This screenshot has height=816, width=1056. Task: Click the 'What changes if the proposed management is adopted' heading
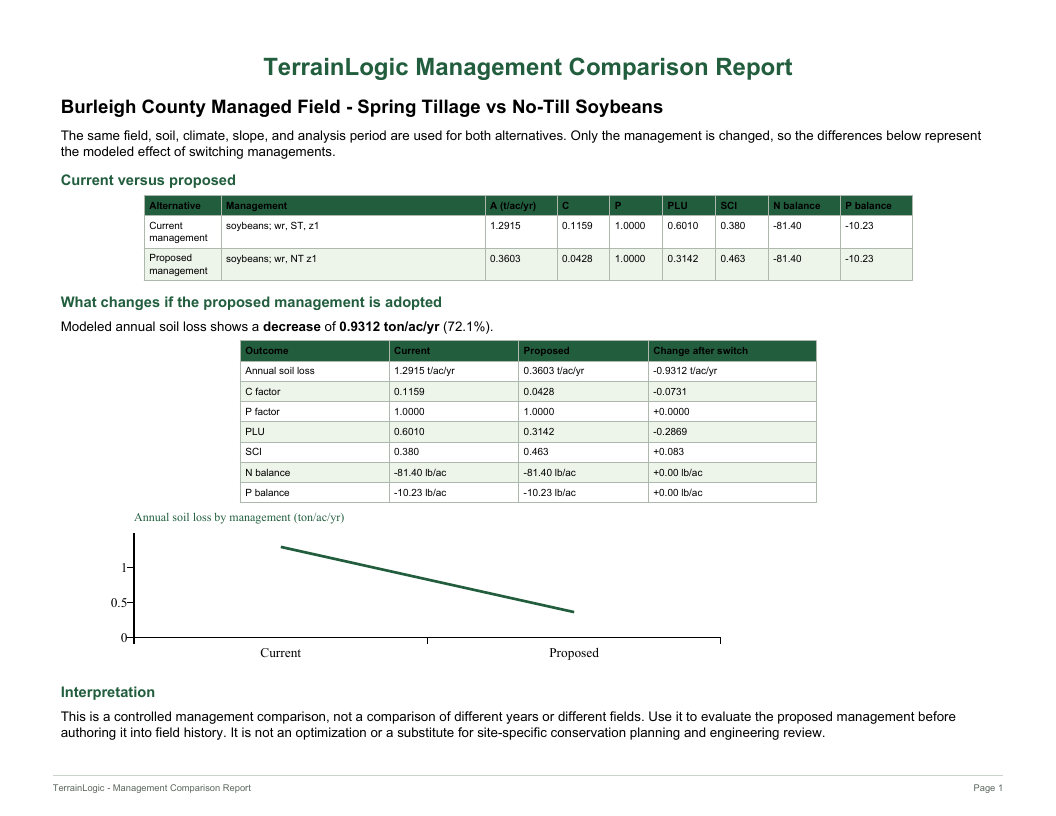(251, 302)
